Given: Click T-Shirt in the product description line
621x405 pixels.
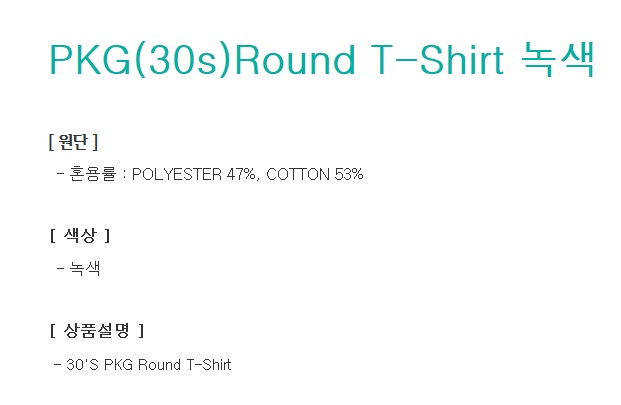Looking at the screenshot, I should tap(209, 365).
